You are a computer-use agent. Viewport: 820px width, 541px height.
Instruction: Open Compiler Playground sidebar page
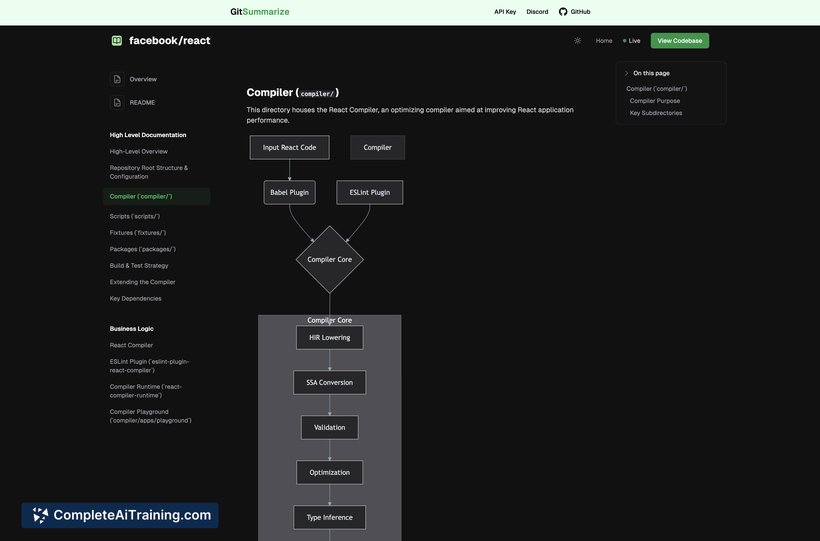(151, 416)
